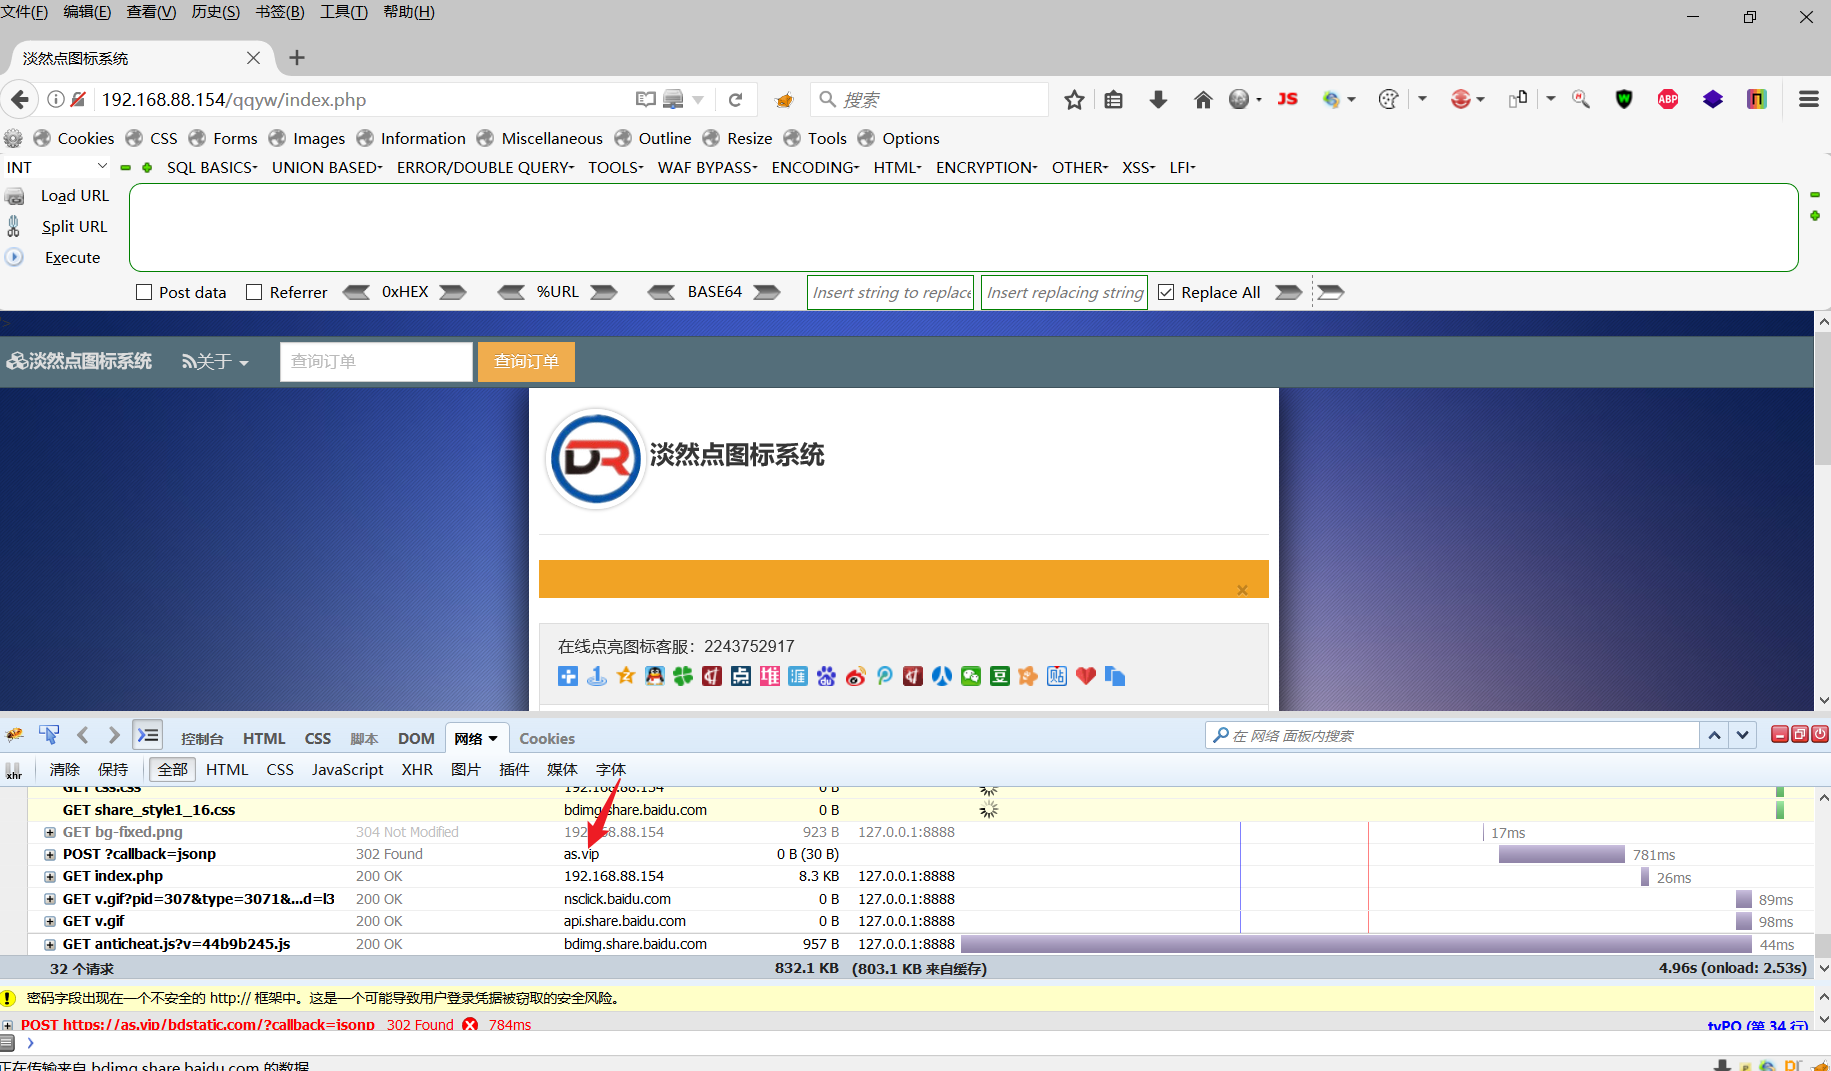Viewport: 1831px width, 1071px height.
Task: Open the AdBlock Plus ABP icon
Action: (1668, 99)
